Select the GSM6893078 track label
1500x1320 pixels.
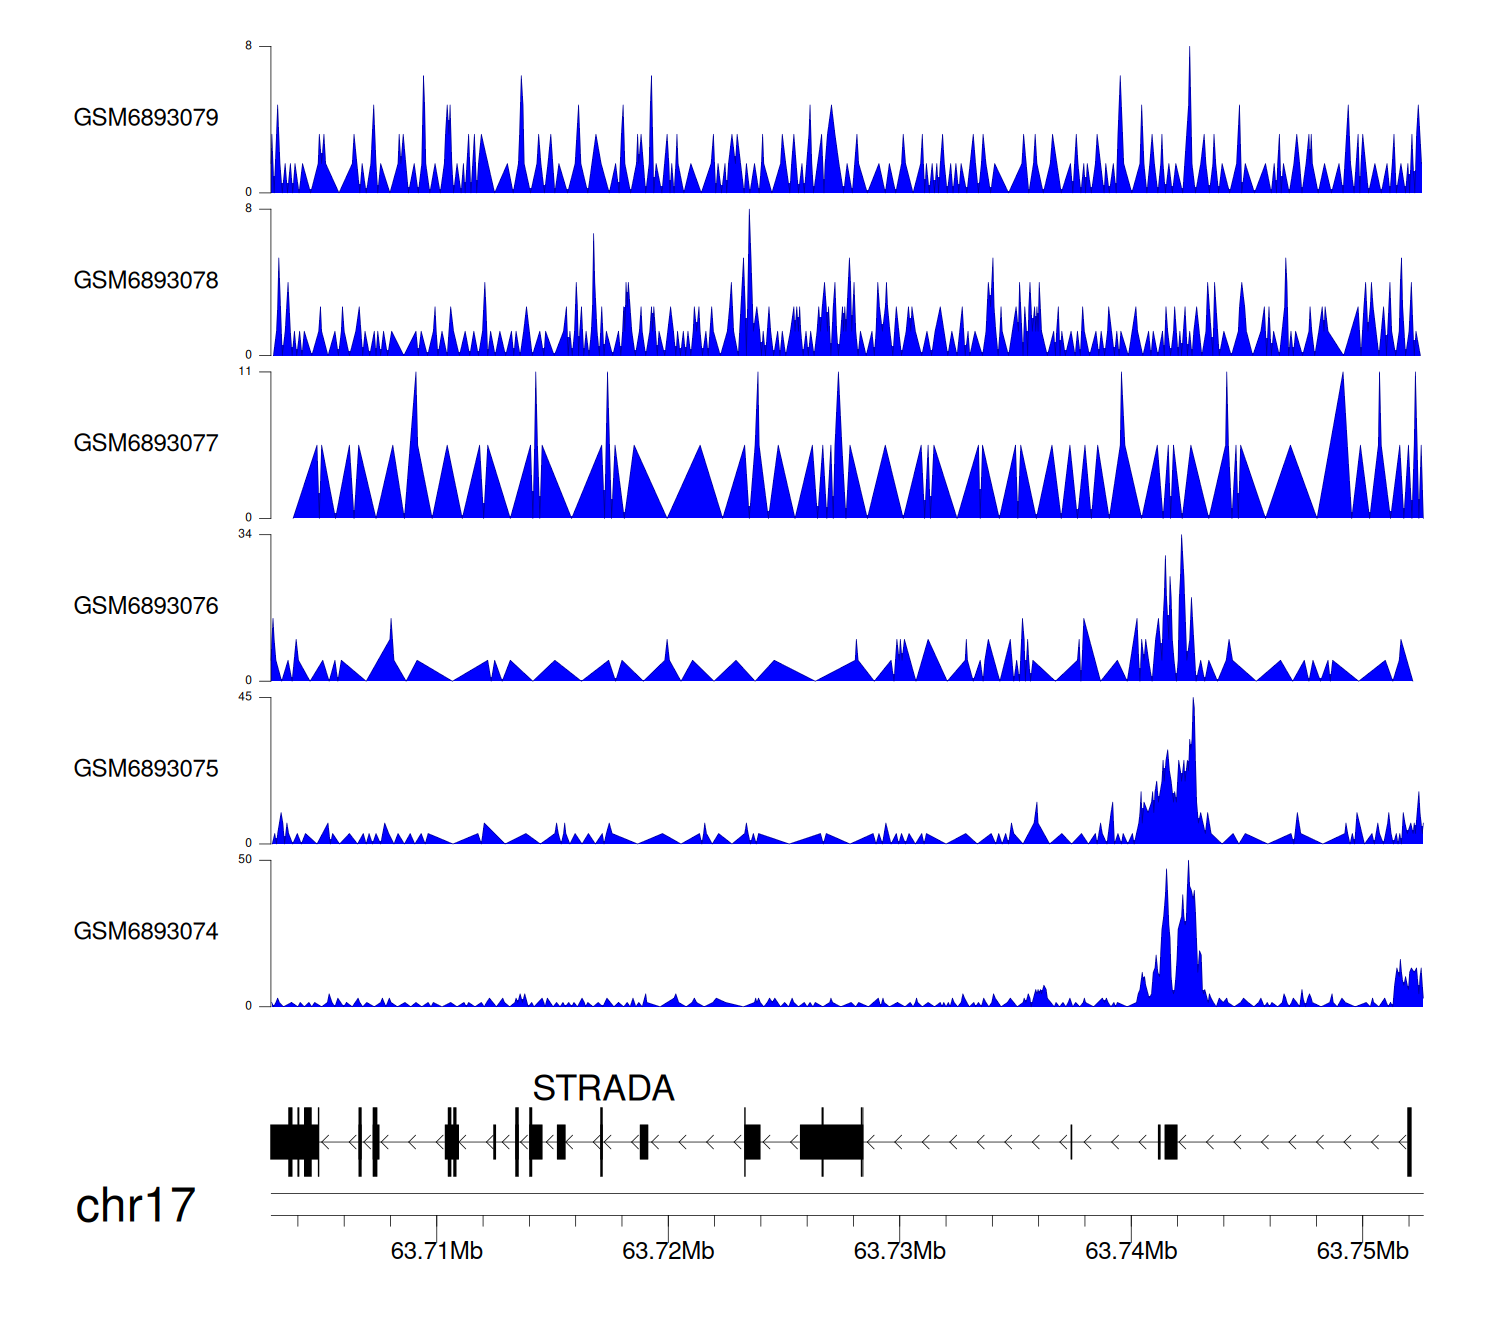[146, 280]
